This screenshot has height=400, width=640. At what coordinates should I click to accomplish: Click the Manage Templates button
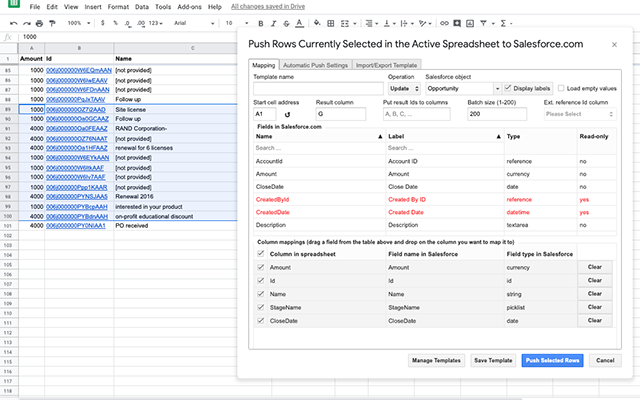(436, 359)
